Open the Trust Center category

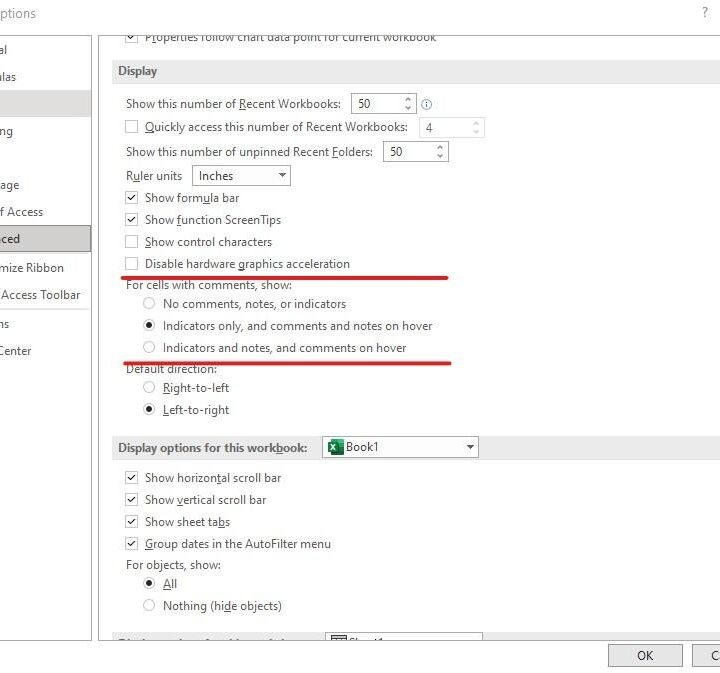tap(45, 351)
